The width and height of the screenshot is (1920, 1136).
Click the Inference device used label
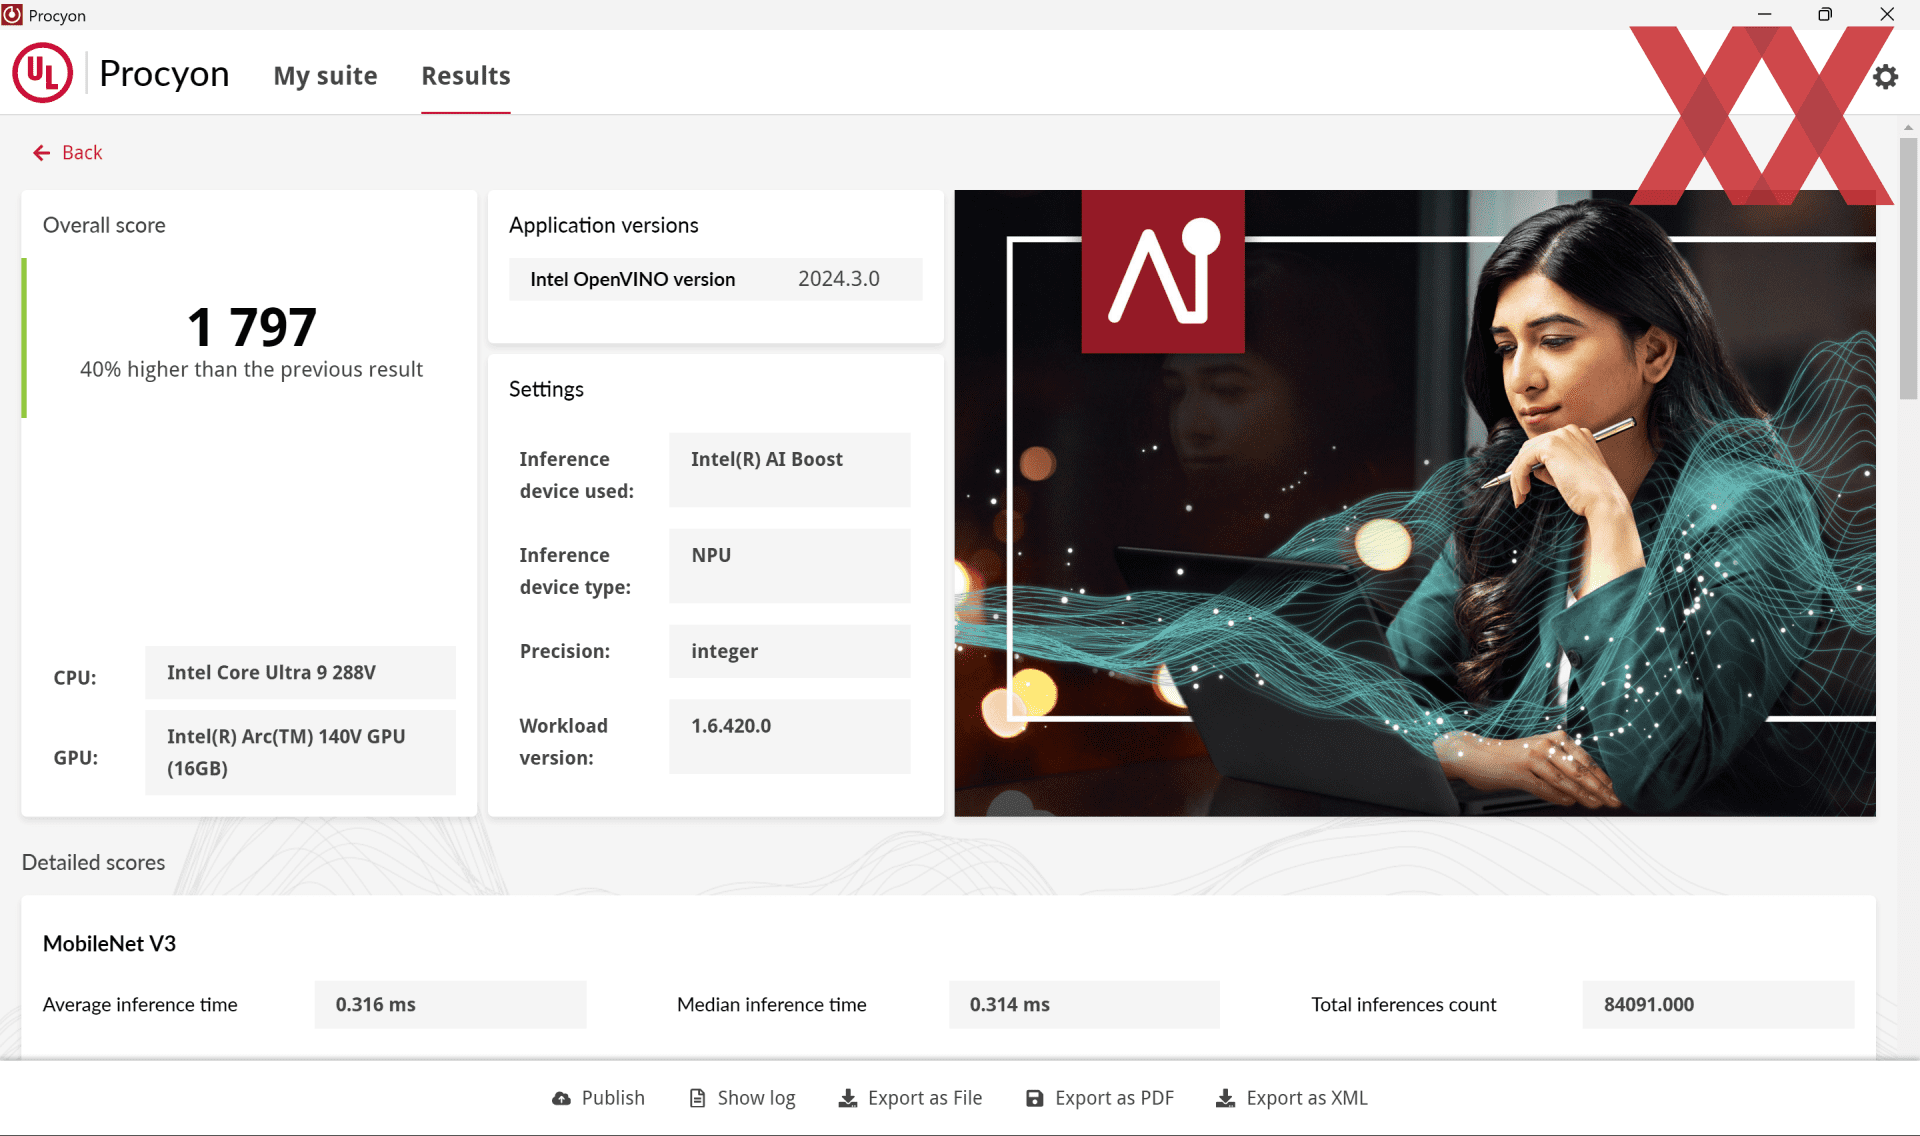pos(576,475)
